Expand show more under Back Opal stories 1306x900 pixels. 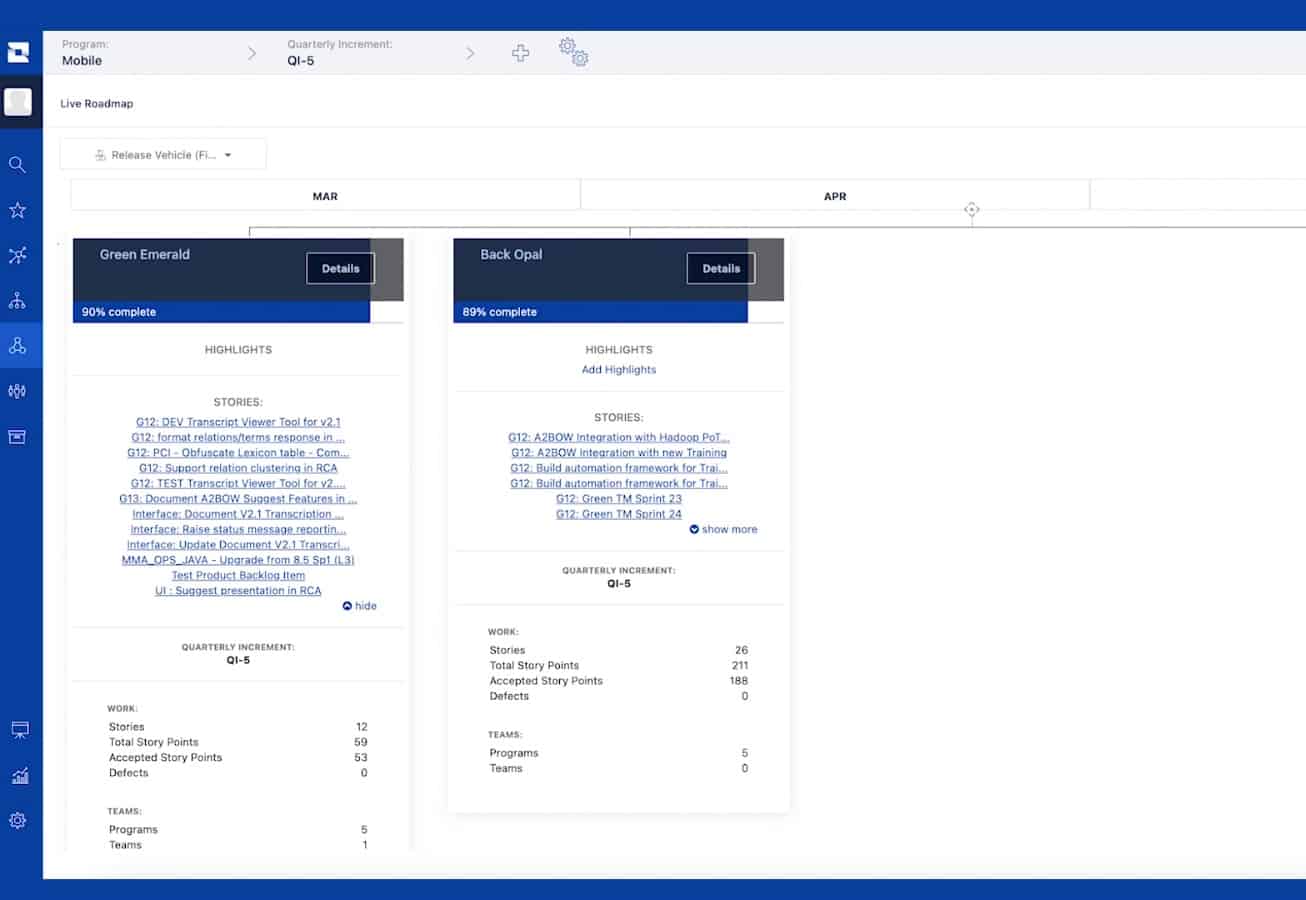tap(723, 529)
